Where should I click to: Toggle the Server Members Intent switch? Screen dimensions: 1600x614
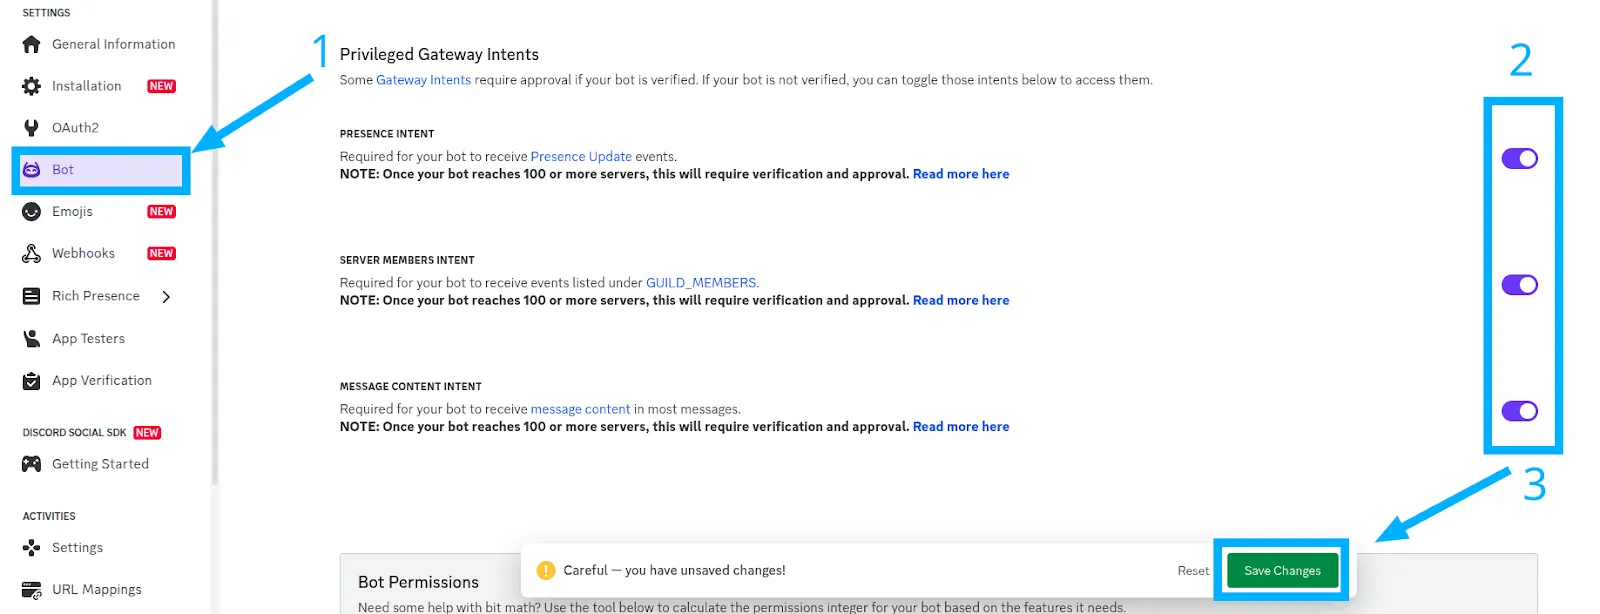click(1520, 285)
